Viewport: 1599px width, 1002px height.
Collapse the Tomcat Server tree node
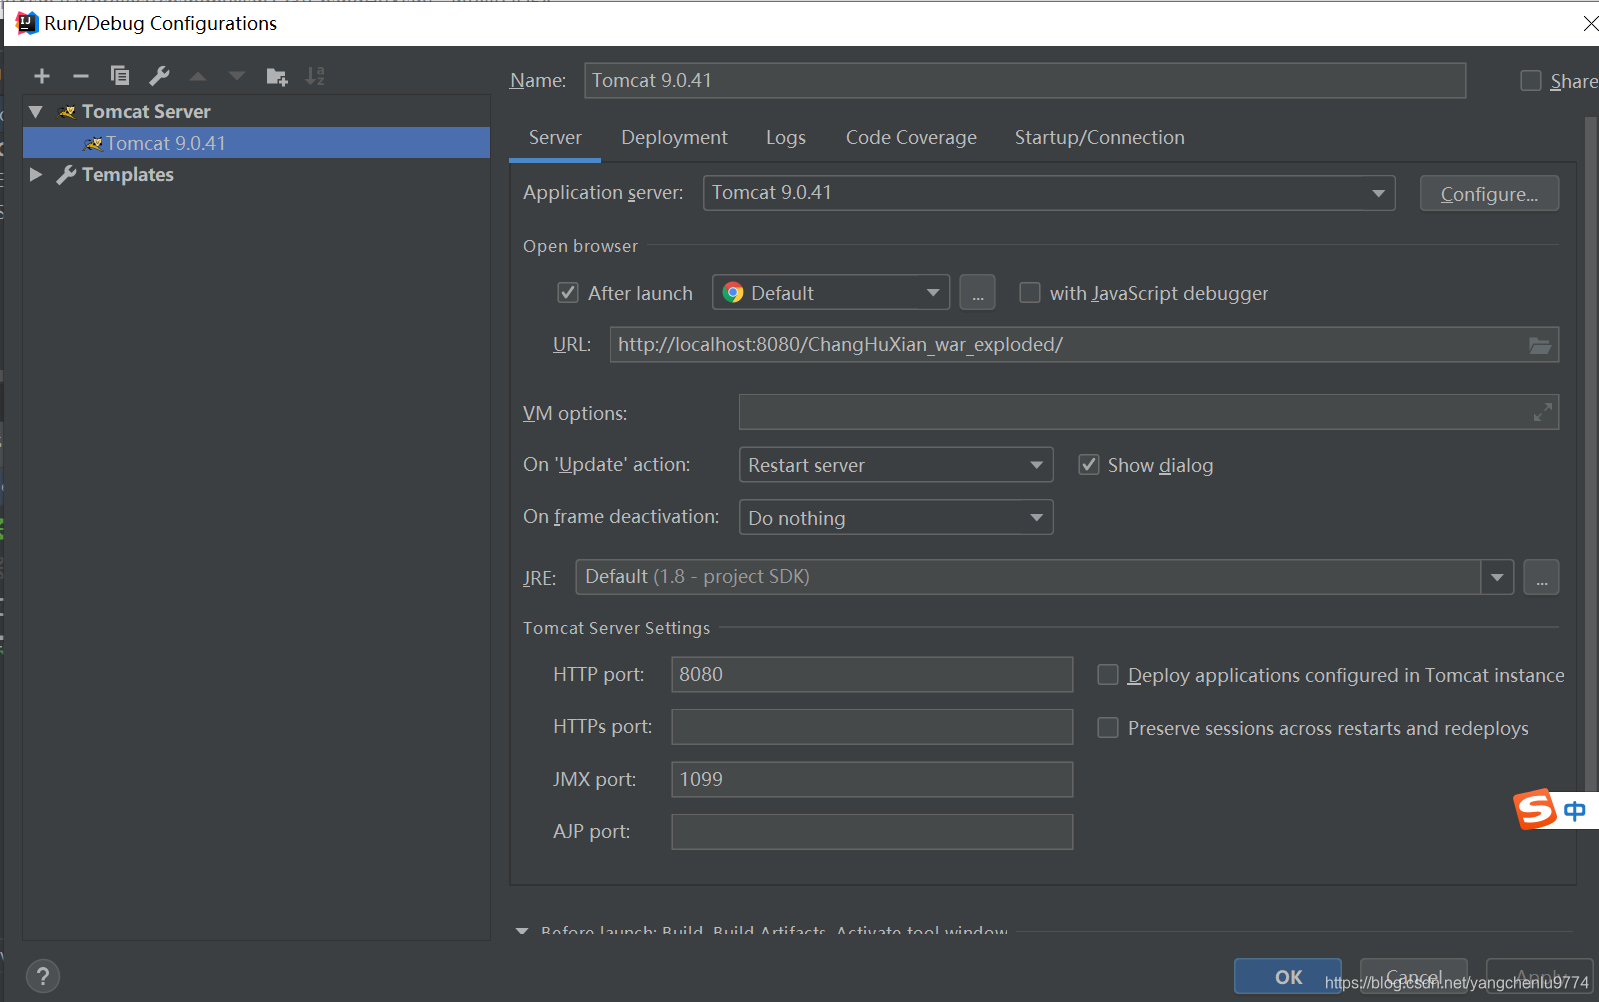tap(36, 112)
